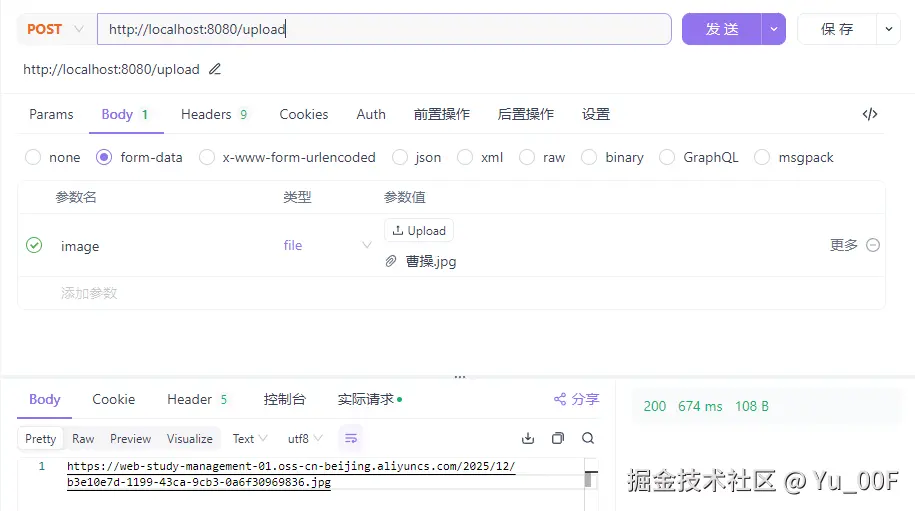Download the response with the download icon
This screenshot has width=915, height=511.
coord(528,439)
